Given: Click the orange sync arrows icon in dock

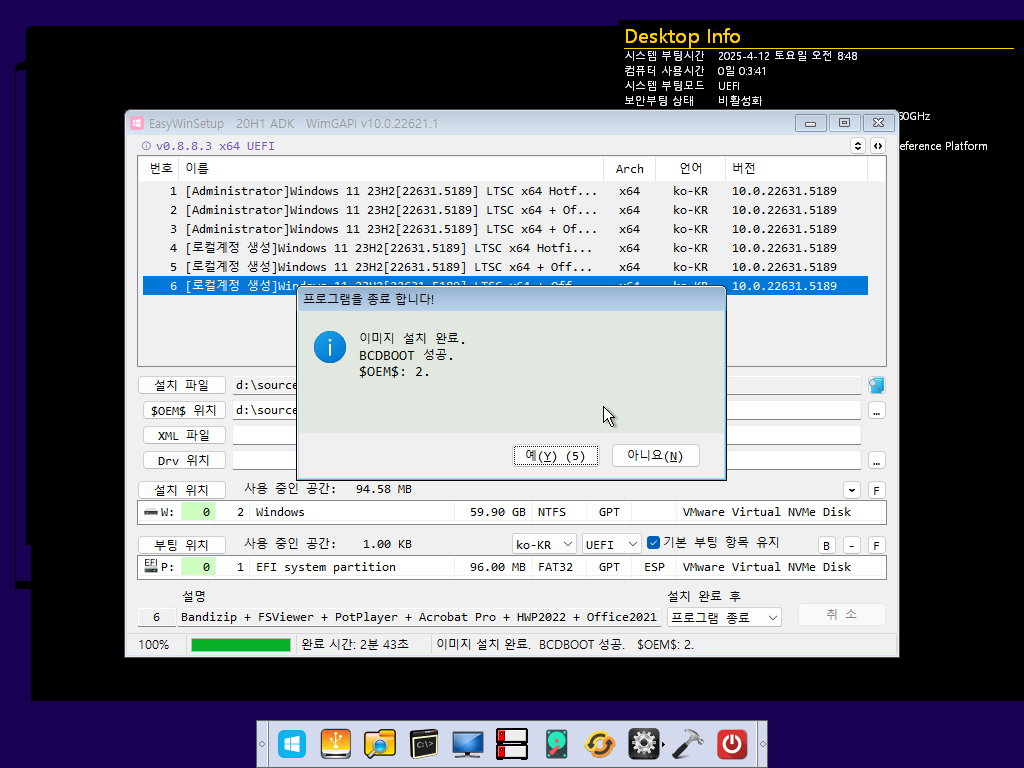Looking at the screenshot, I should click(x=600, y=744).
